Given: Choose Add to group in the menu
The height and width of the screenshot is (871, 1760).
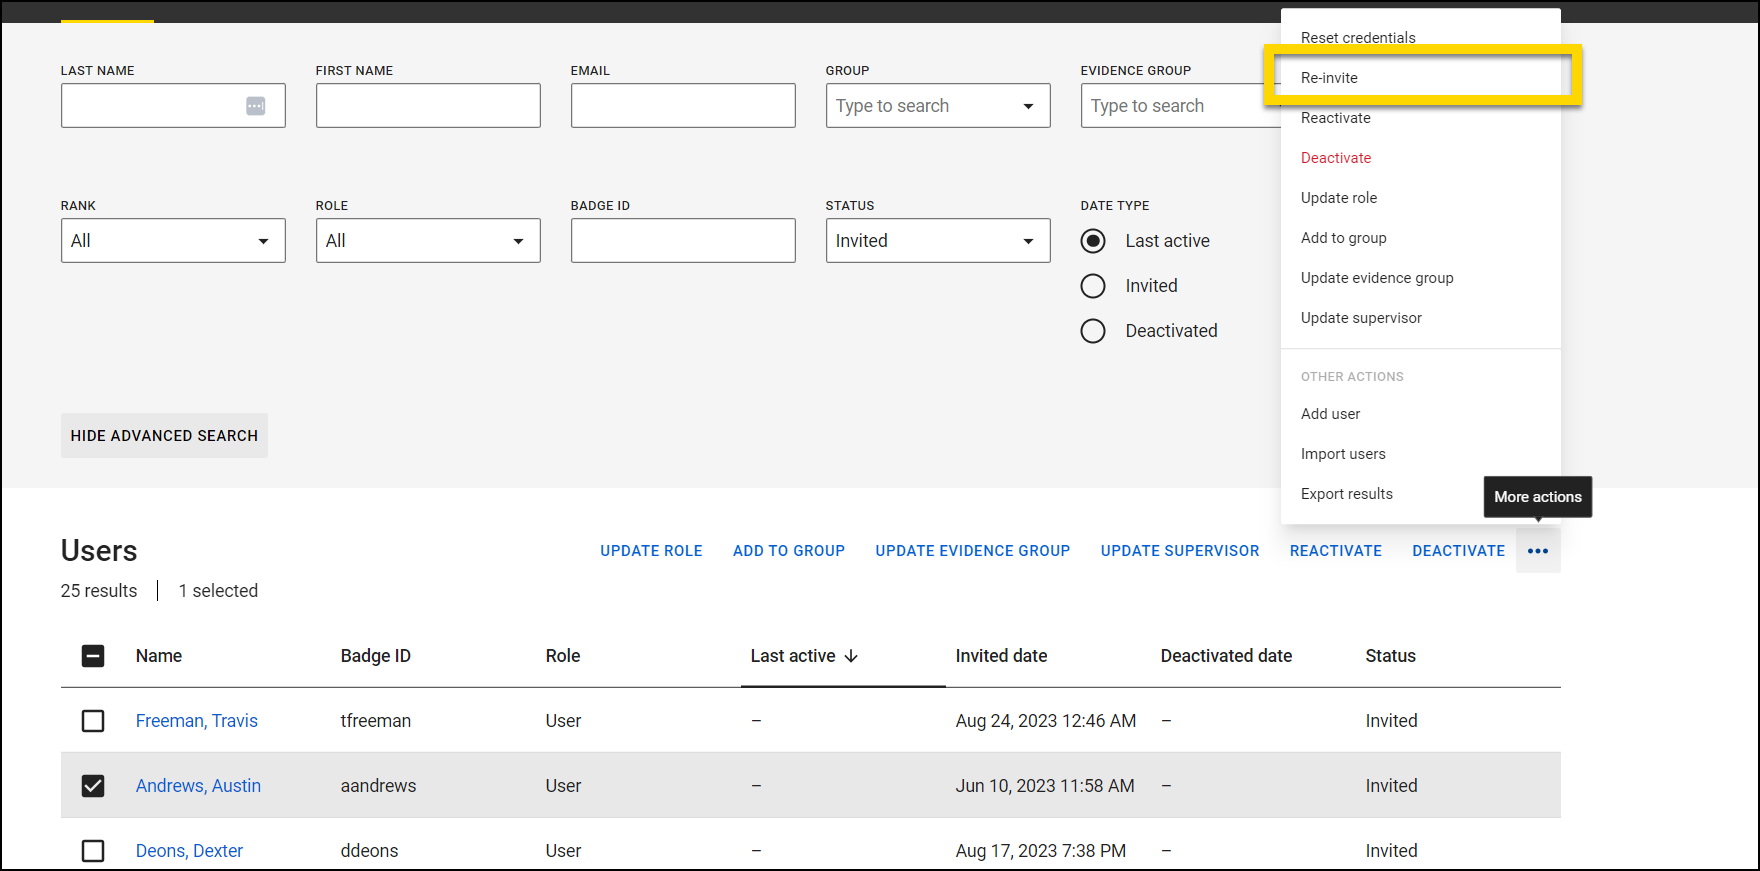Looking at the screenshot, I should [1420, 238].
